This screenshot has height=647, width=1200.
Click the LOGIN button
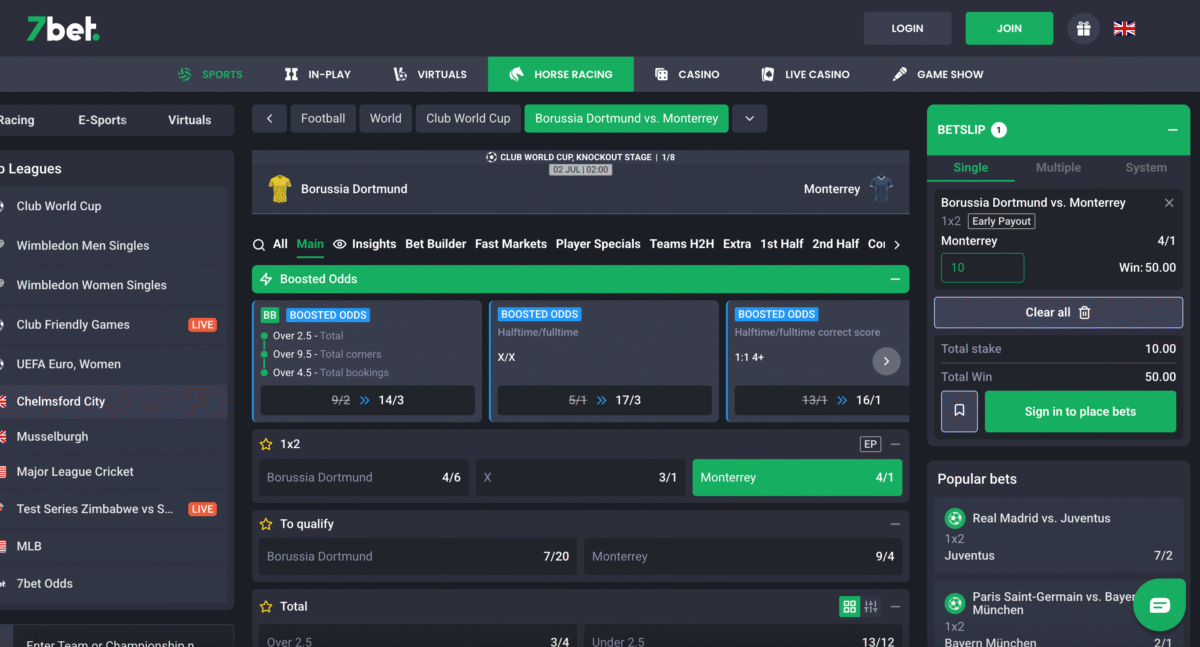[907, 28]
